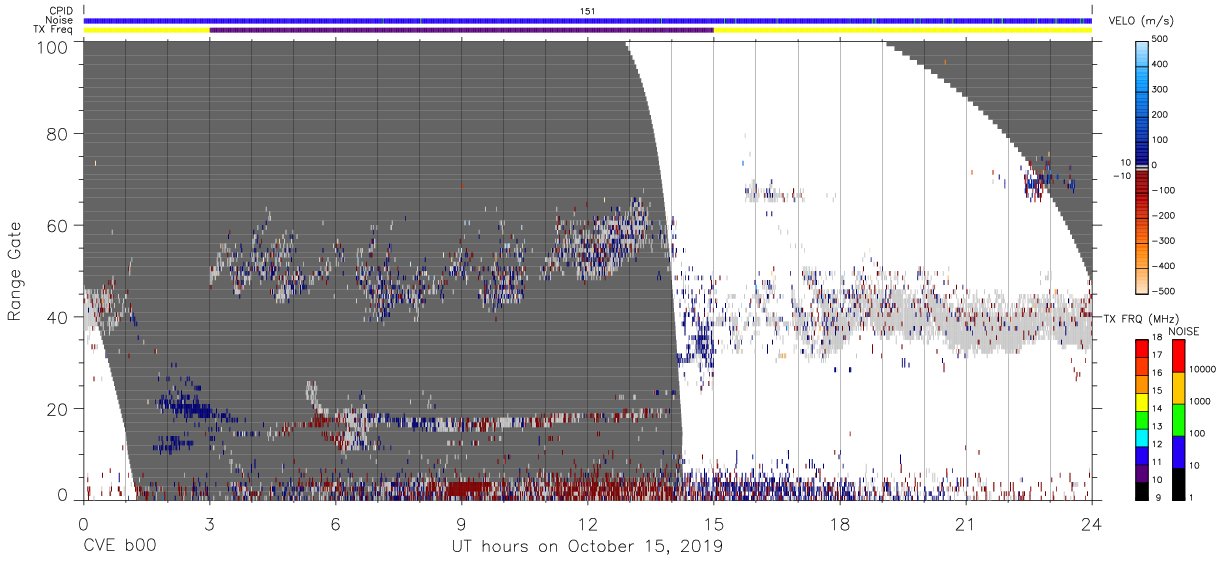Image resolution: width=1228 pixels, height=567 pixels.
Task: Click the VELO (m/s) colorbar title
Action: (x=1141, y=23)
